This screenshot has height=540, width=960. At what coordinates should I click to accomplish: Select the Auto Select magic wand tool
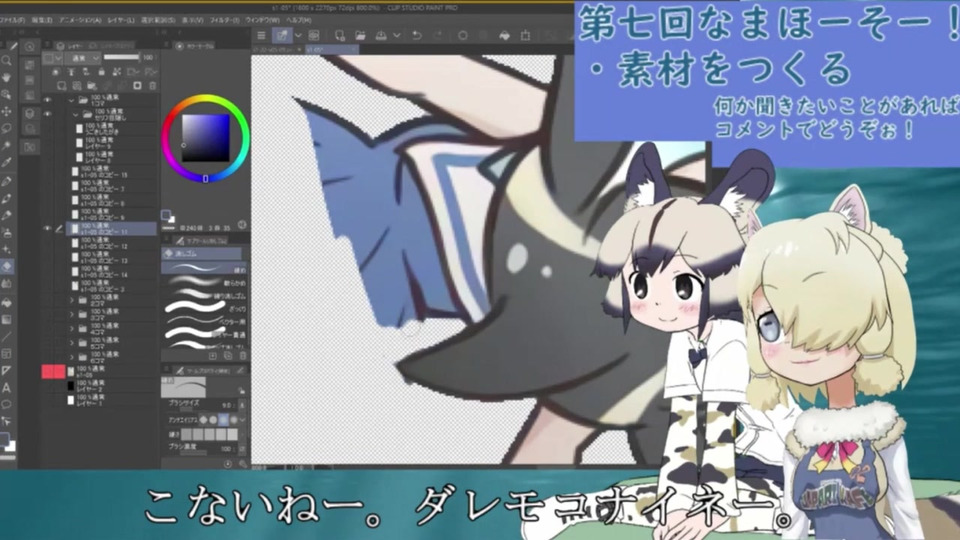[7, 146]
